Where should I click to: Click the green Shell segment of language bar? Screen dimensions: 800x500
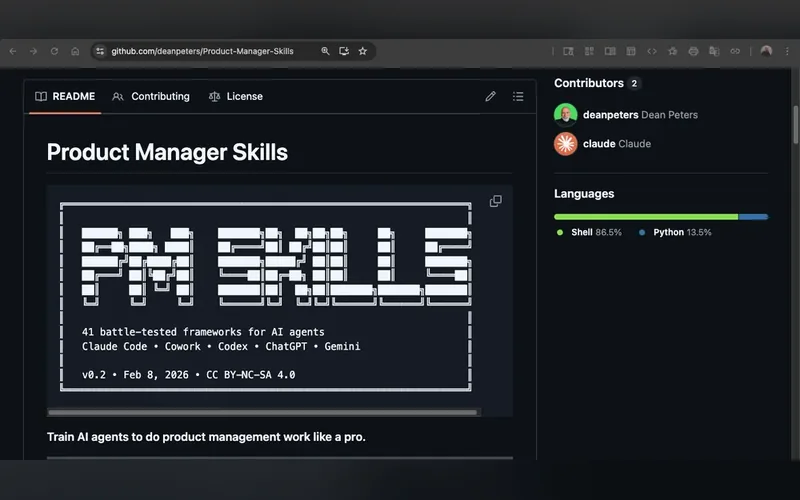pos(646,217)
